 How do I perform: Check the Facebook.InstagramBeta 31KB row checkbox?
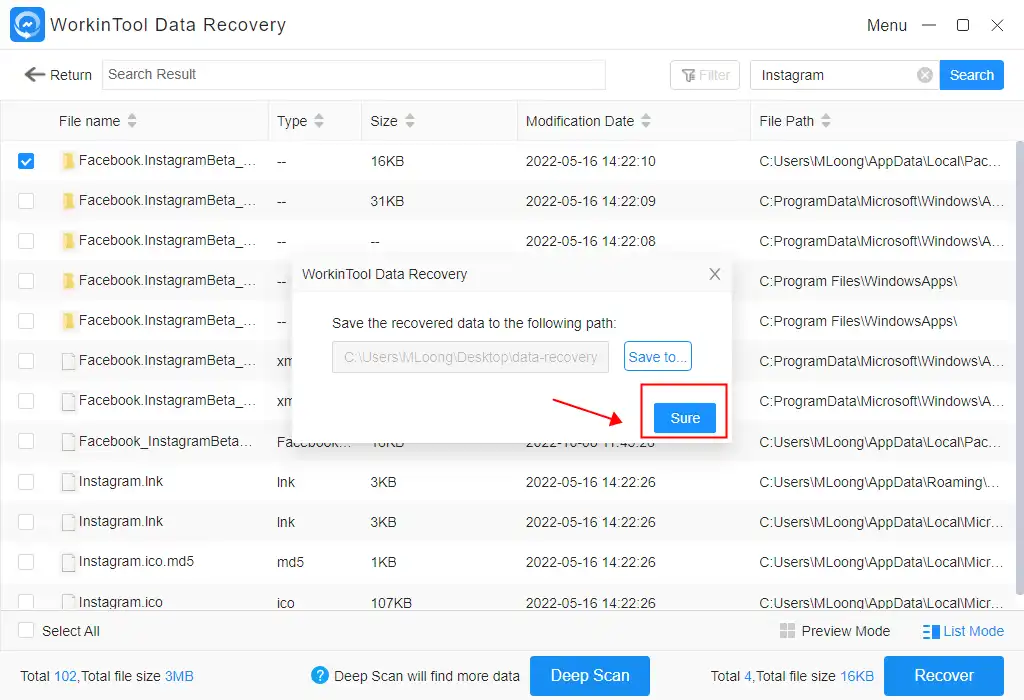click(26, 200)
